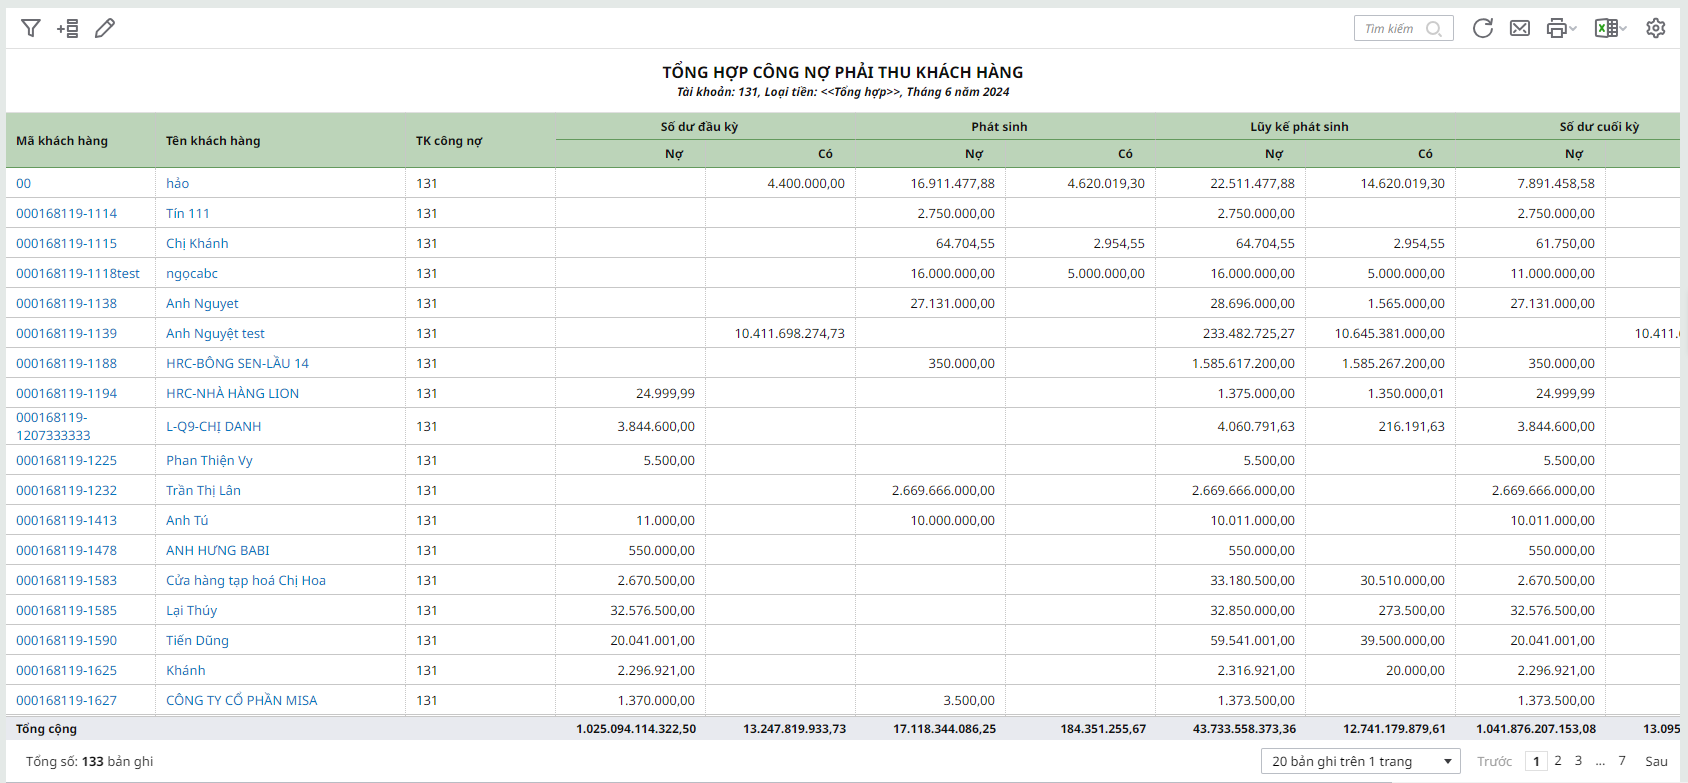The height and width of the screenshot is (783, 1688).
Task: Open customer code 000168119-1188
Action: pos(67,363)
